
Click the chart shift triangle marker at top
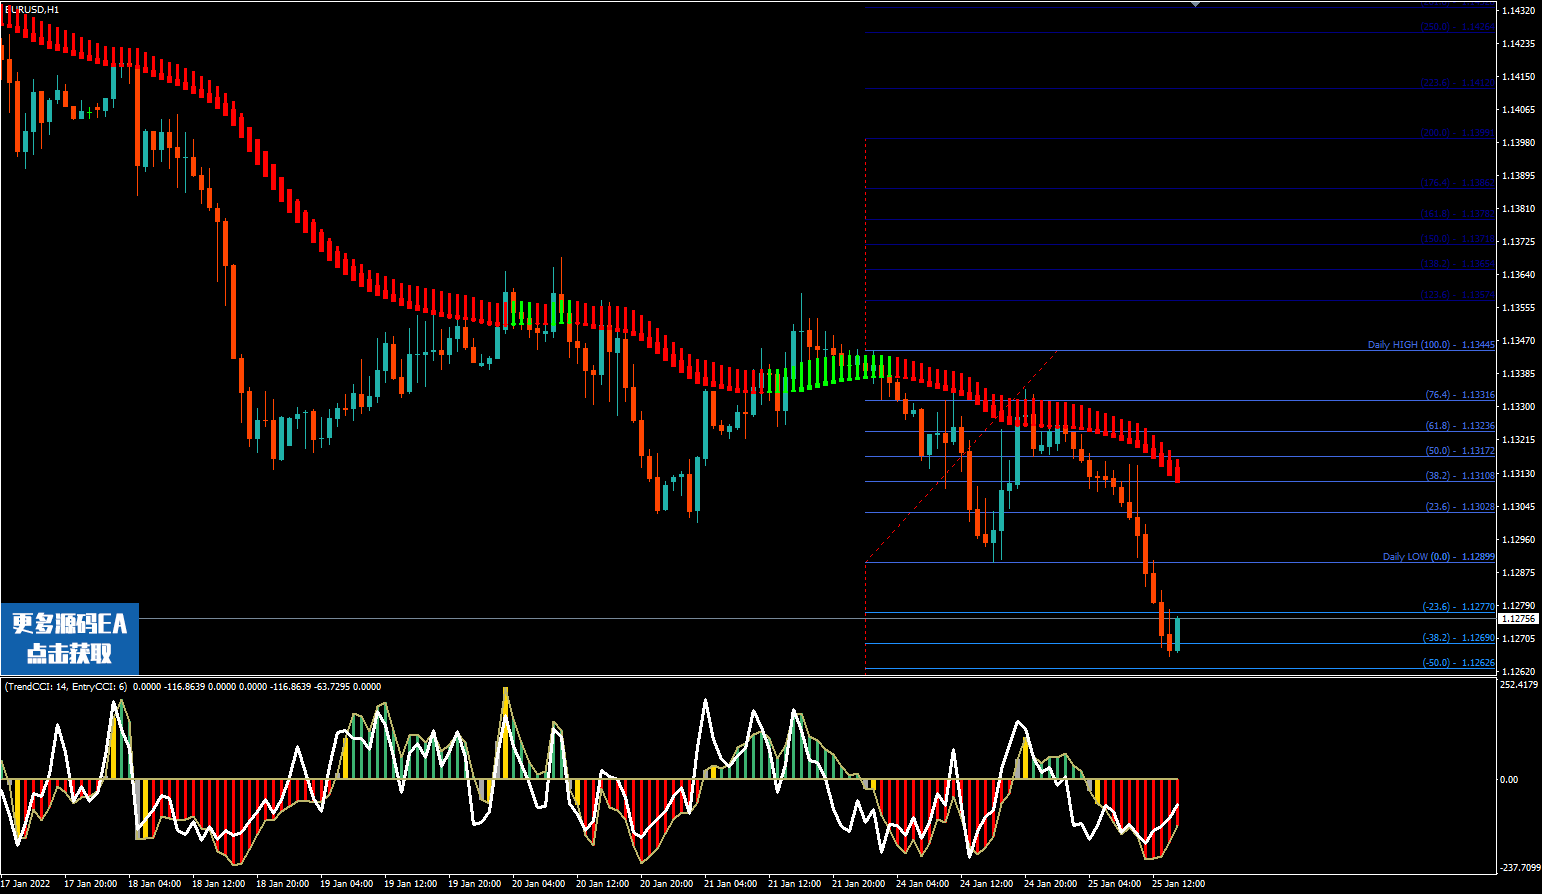pyautogui.click(x=1195, y=5)
